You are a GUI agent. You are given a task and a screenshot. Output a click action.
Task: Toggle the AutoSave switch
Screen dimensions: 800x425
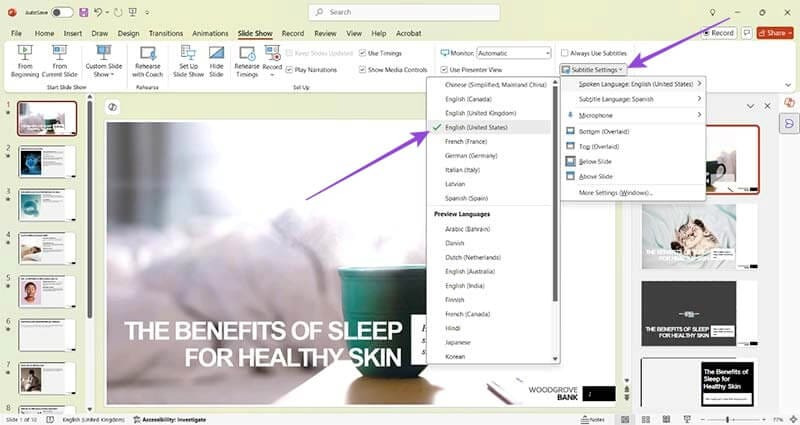pyautogui.click(x=62, y=13)
